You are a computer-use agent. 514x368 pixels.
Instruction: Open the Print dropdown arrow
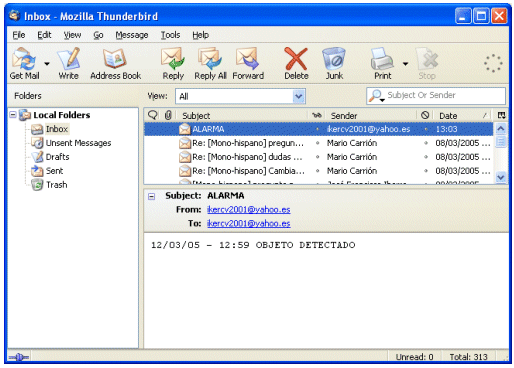coord(405,64)
